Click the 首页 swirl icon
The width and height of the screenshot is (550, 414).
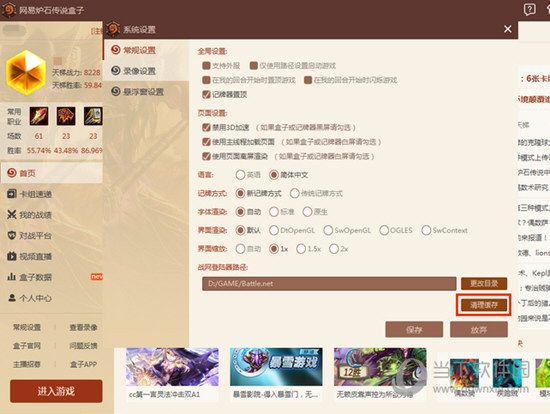coord(12,173)
